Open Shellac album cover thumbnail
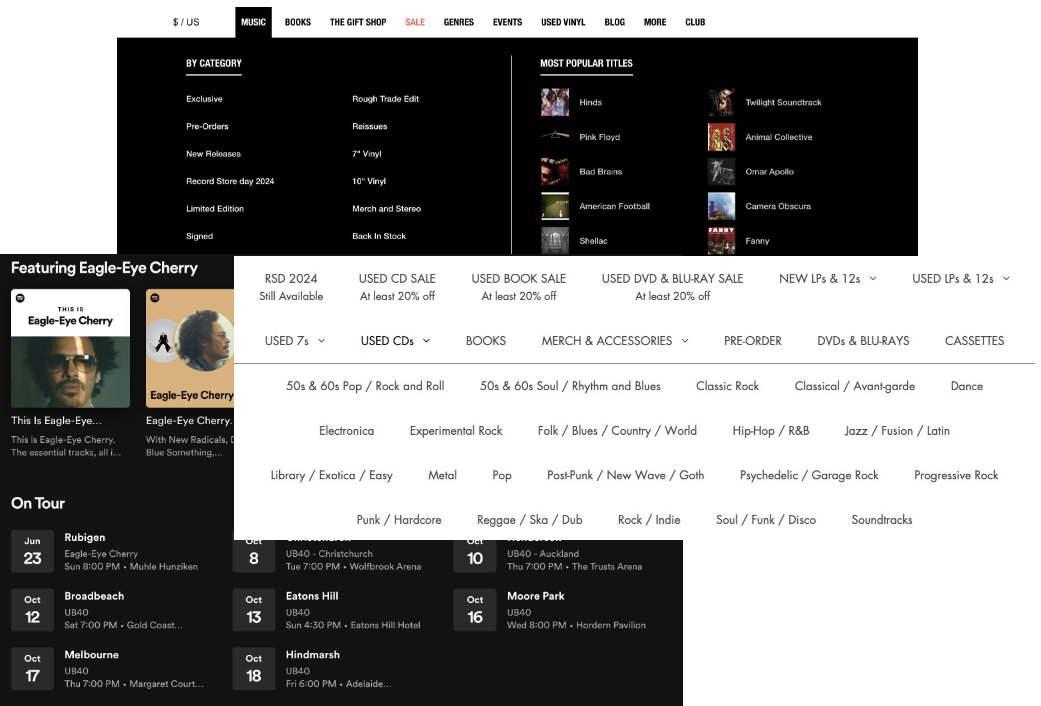Image resolution: width=1041 pixels, height=706 pixels. point(554,240)
